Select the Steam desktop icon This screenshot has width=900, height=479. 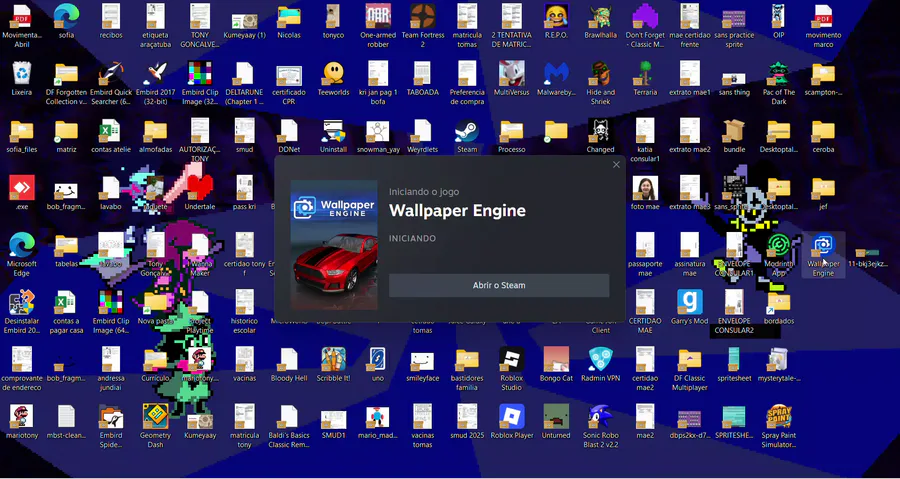pyautogui.click(x=467, y=137)
